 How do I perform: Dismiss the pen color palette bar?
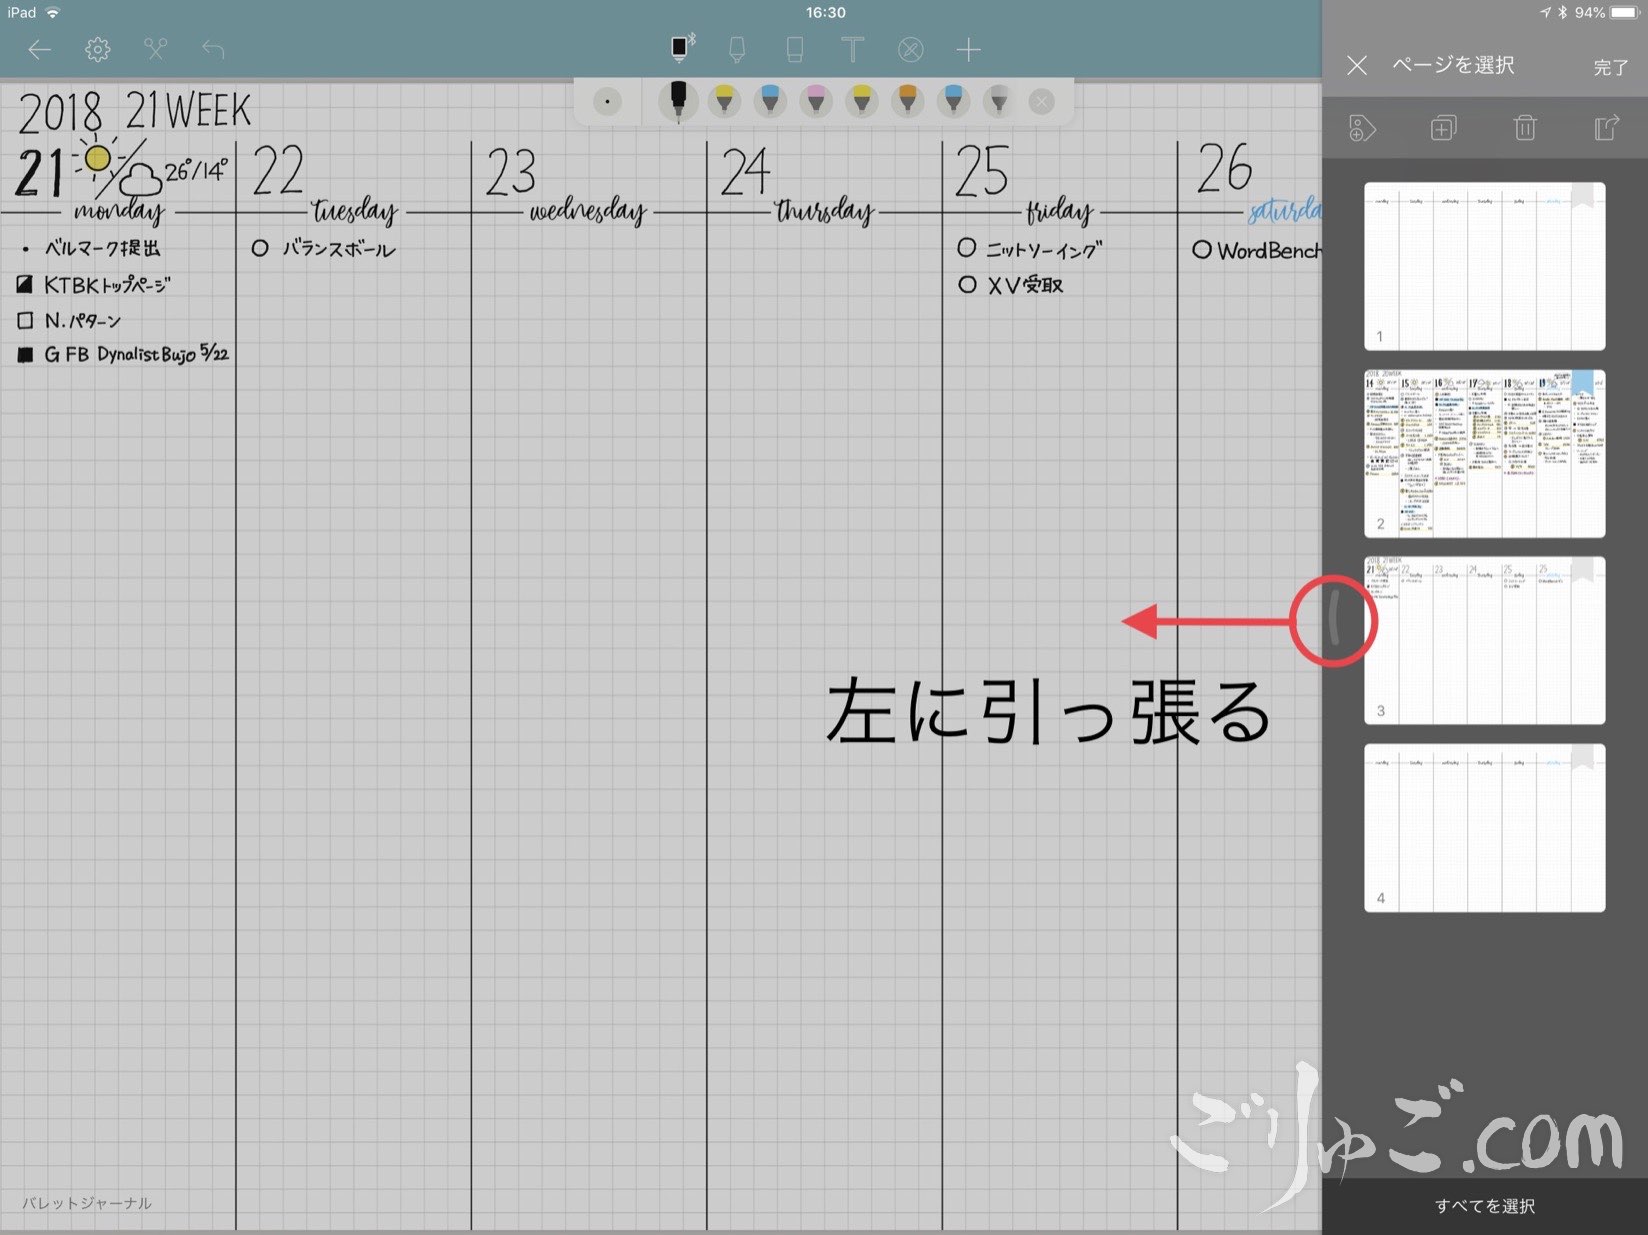click(1041, 102)
